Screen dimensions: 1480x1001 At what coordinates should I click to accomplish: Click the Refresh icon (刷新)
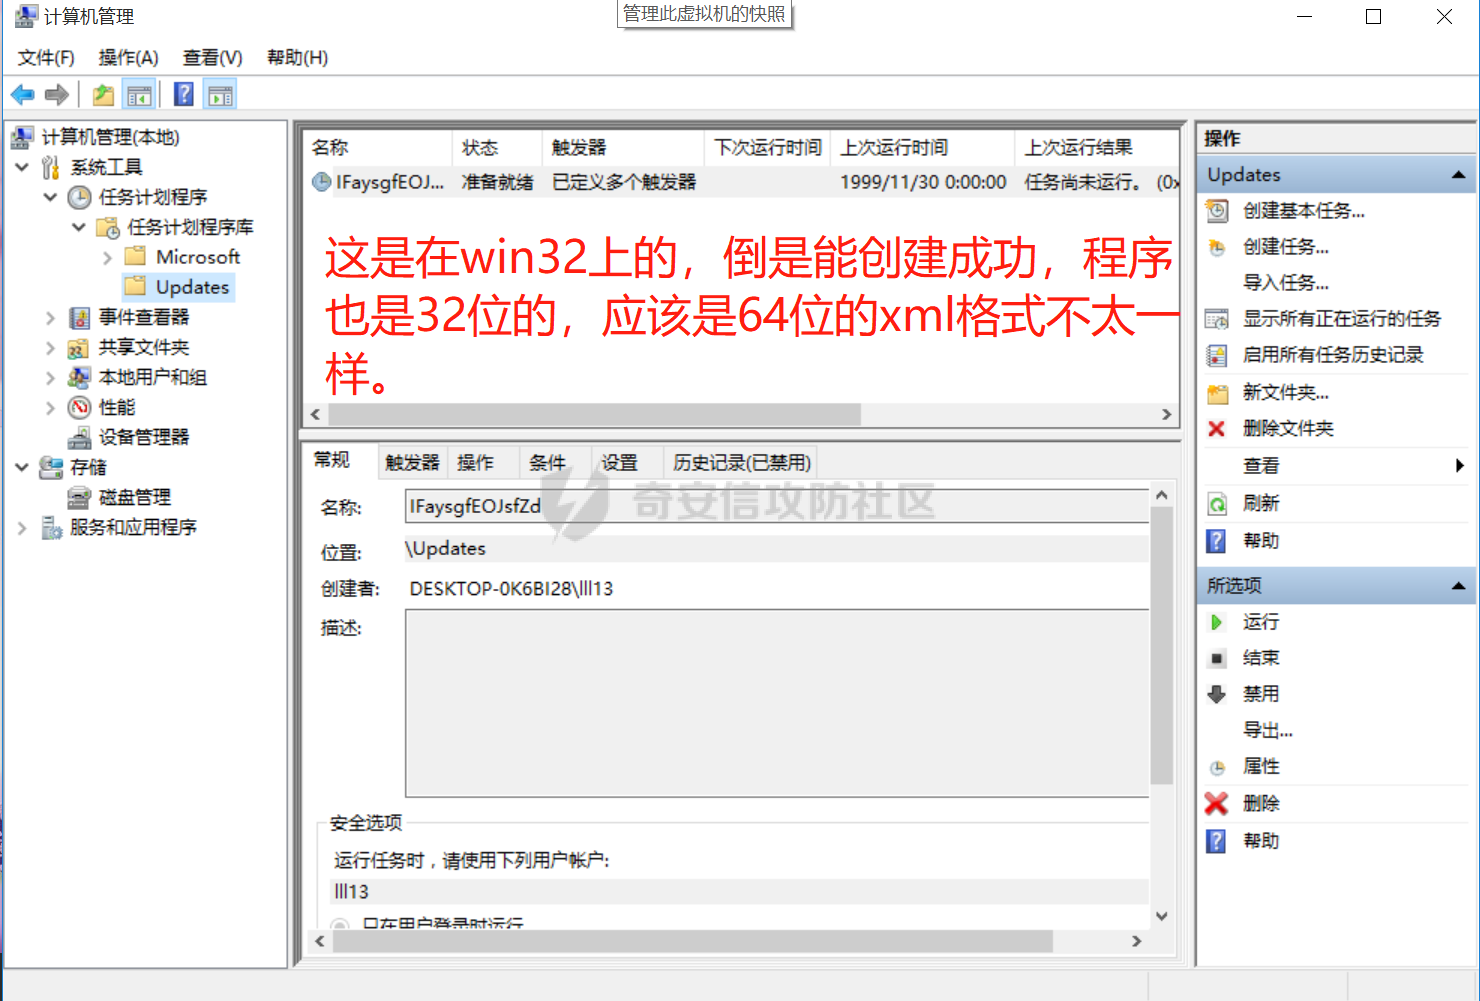pyautogui.click(x=1217, y=504)
